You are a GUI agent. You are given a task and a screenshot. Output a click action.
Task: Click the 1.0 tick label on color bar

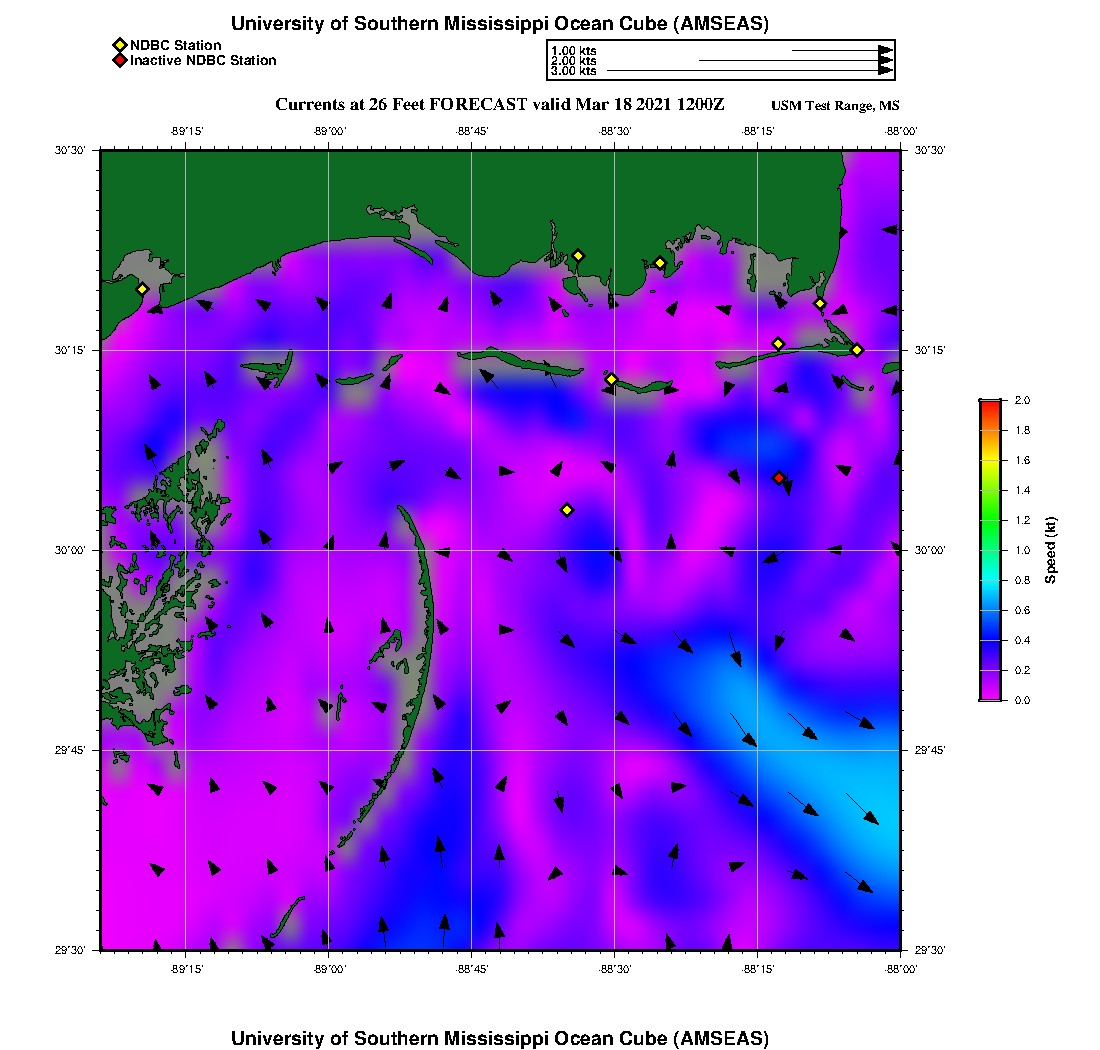pos(1022,550)
